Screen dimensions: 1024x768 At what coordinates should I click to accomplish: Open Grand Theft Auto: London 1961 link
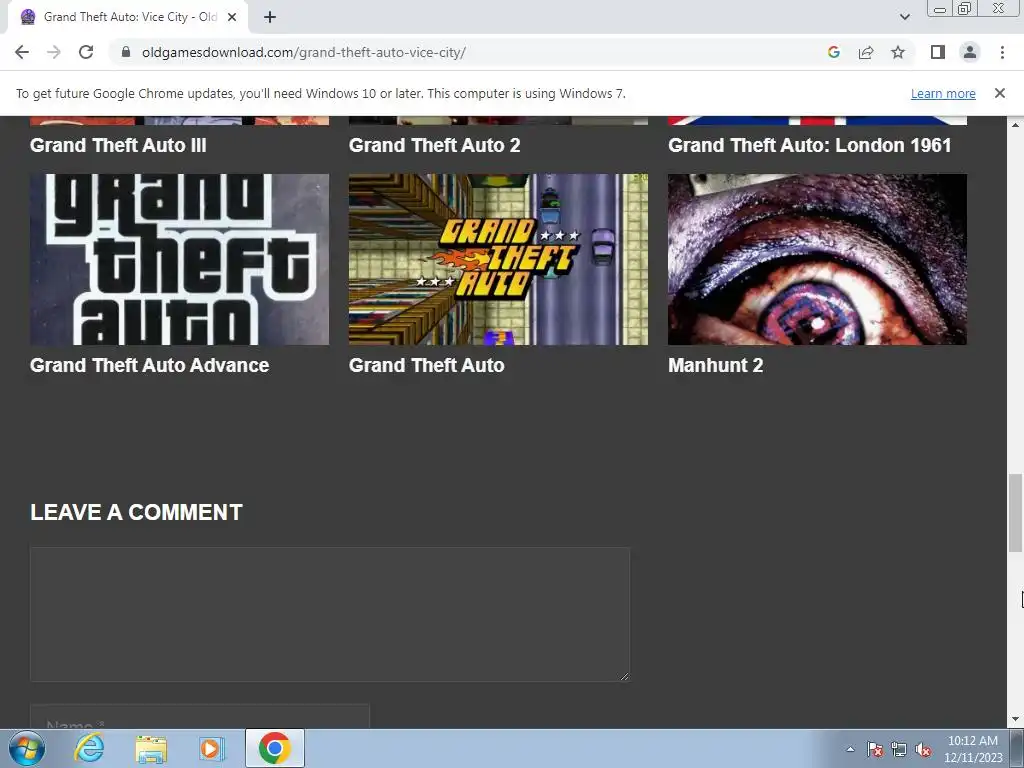click(809, 145)
